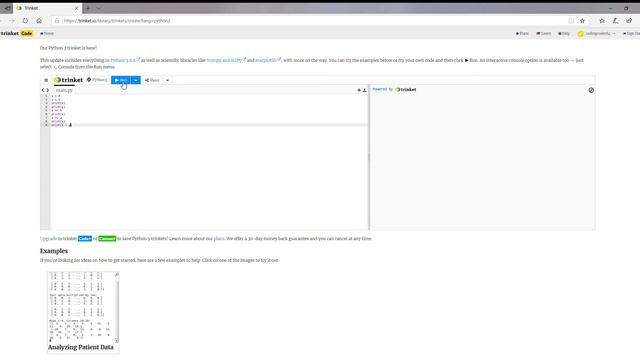The image size is (640, 360).
Task: Click the 'Powered by trinket' link
Action: click(x=394, y=89)
